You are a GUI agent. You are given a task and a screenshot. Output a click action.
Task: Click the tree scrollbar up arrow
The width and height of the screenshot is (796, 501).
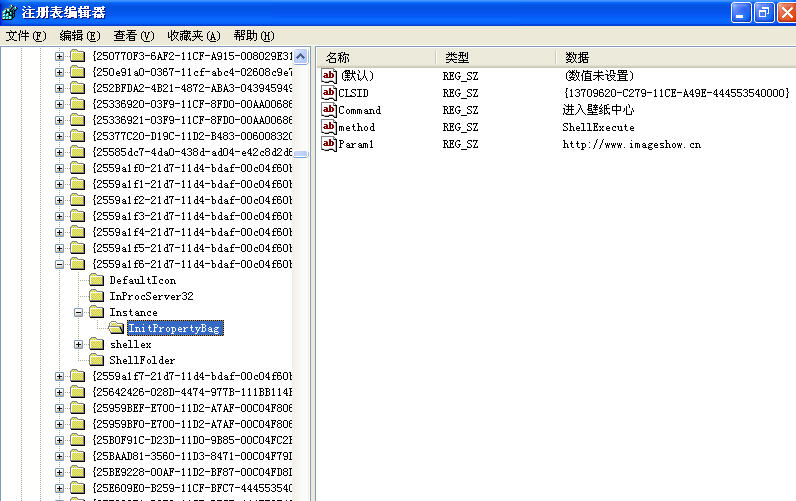click(301, 56)
